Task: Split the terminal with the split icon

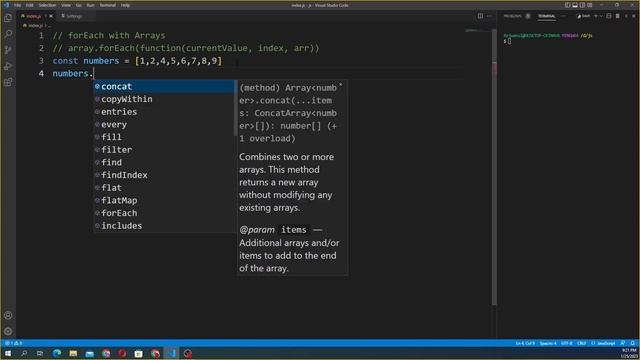Action: (x=609, y=16)
